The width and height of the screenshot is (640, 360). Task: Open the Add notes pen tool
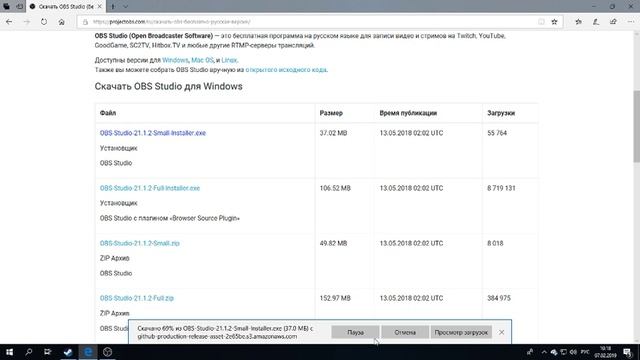[x=596, y=22]
